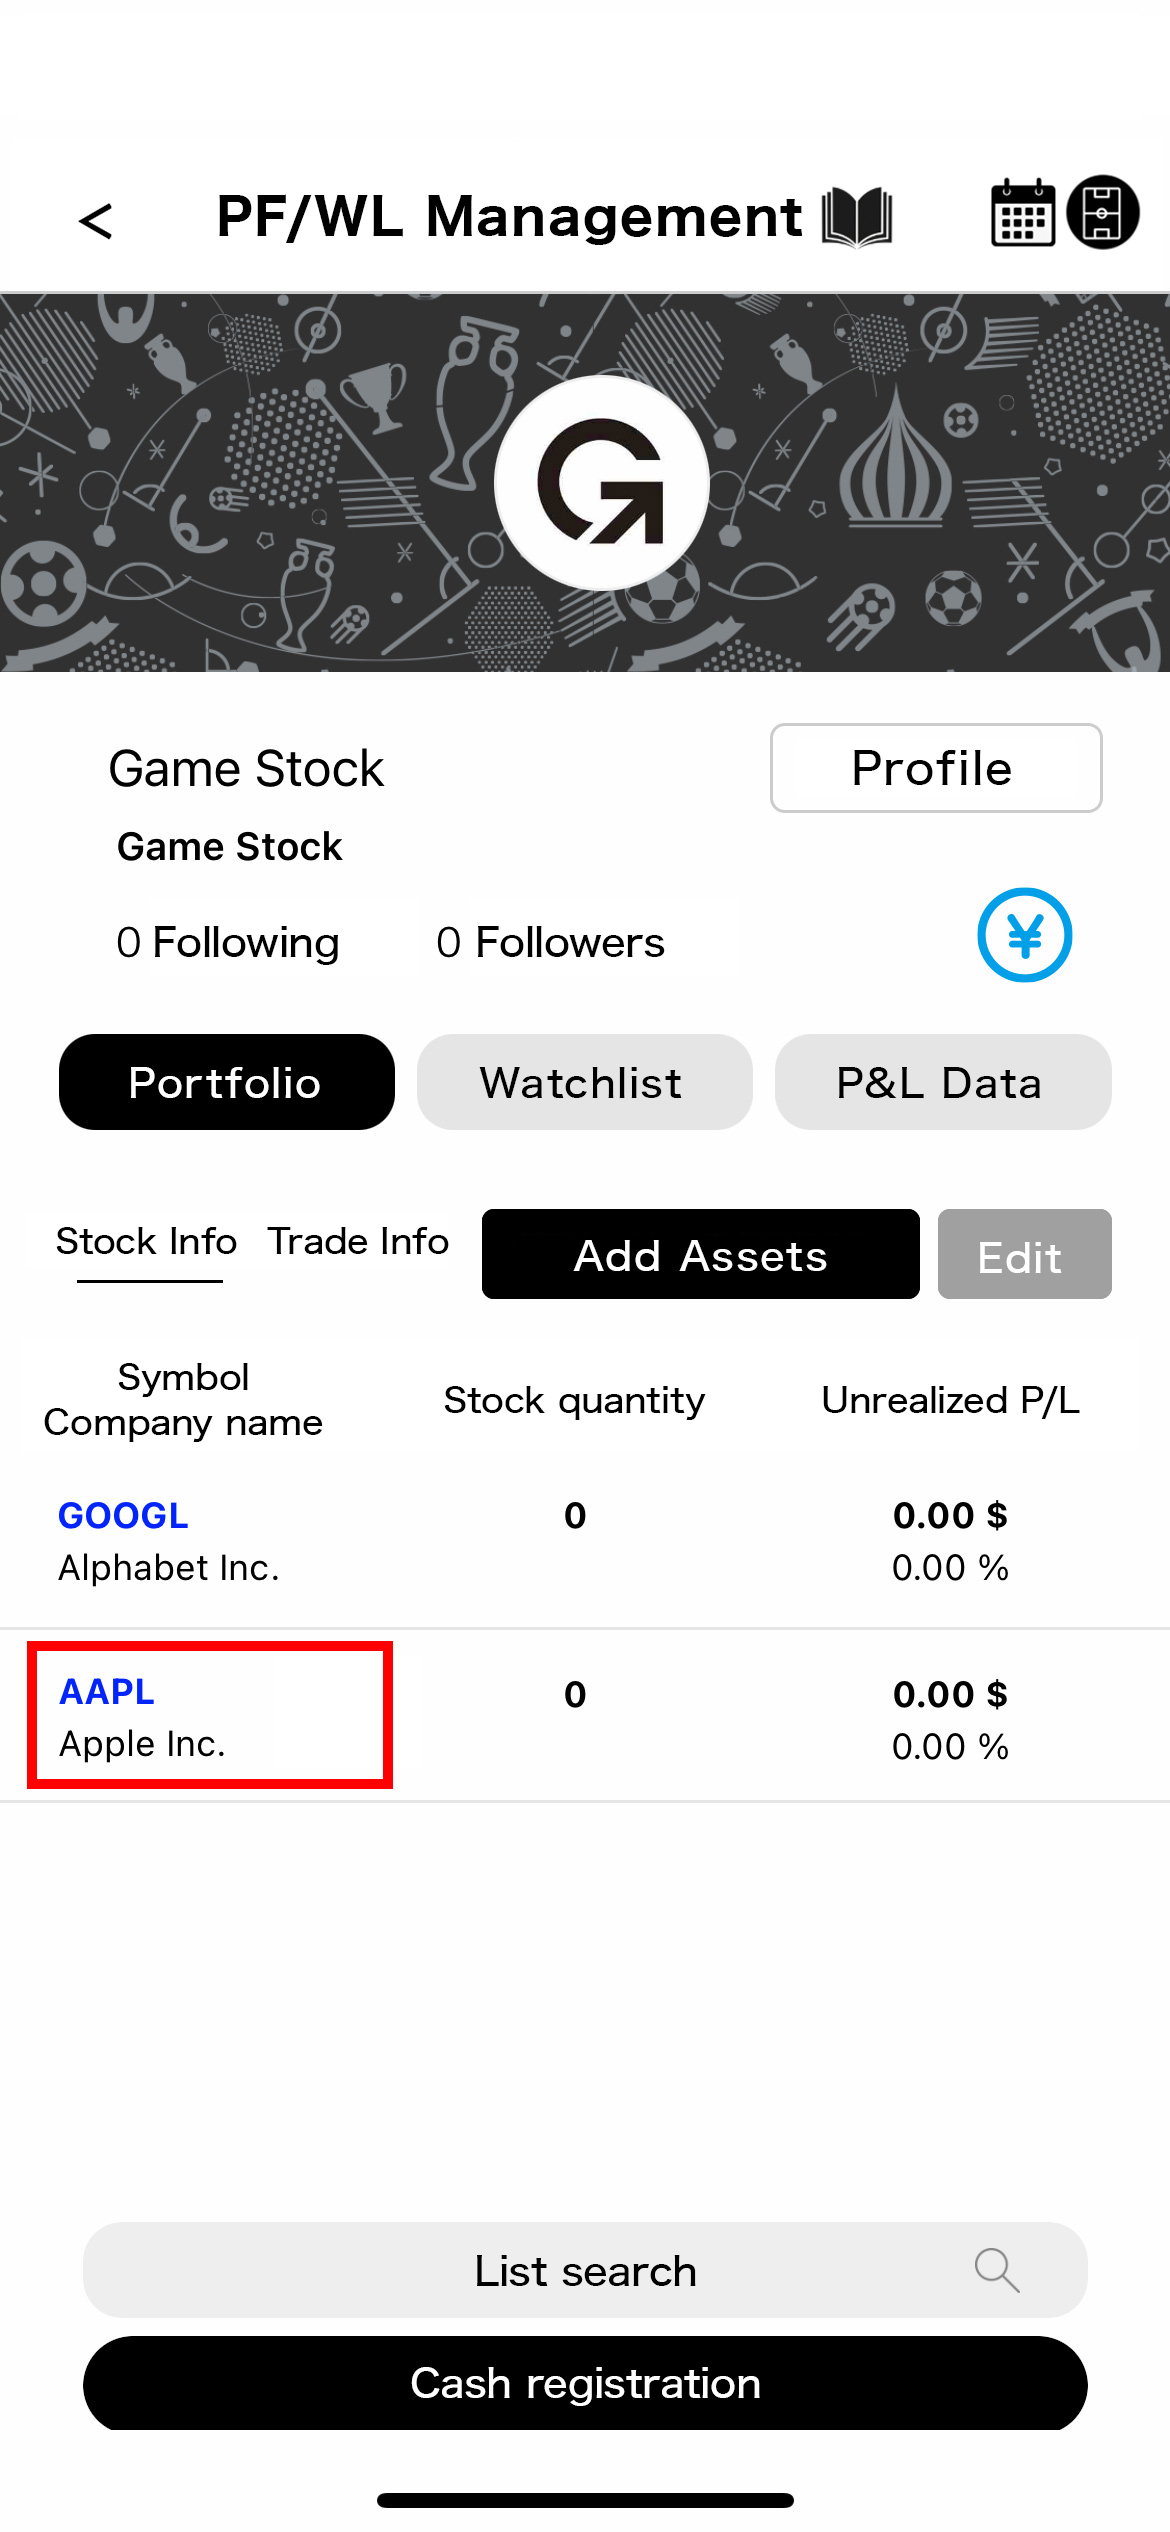Tap the round soccer field icon
This screenshot has width=1170, height=2532.
[x=1103, y=212]
